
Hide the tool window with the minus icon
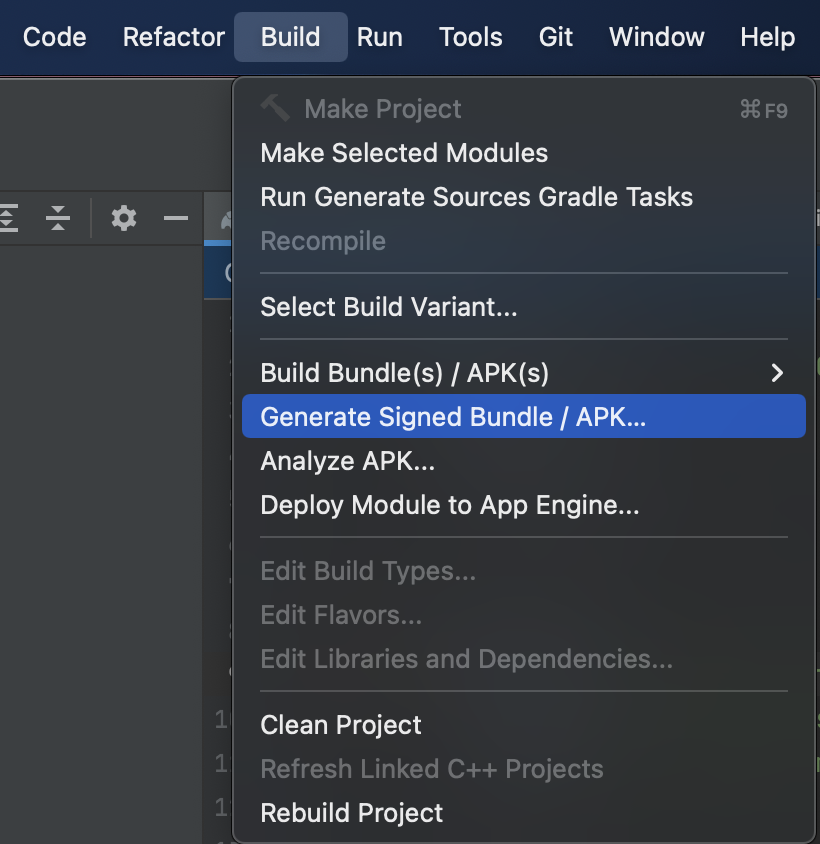pyautogui.click(x=176, y=217)
